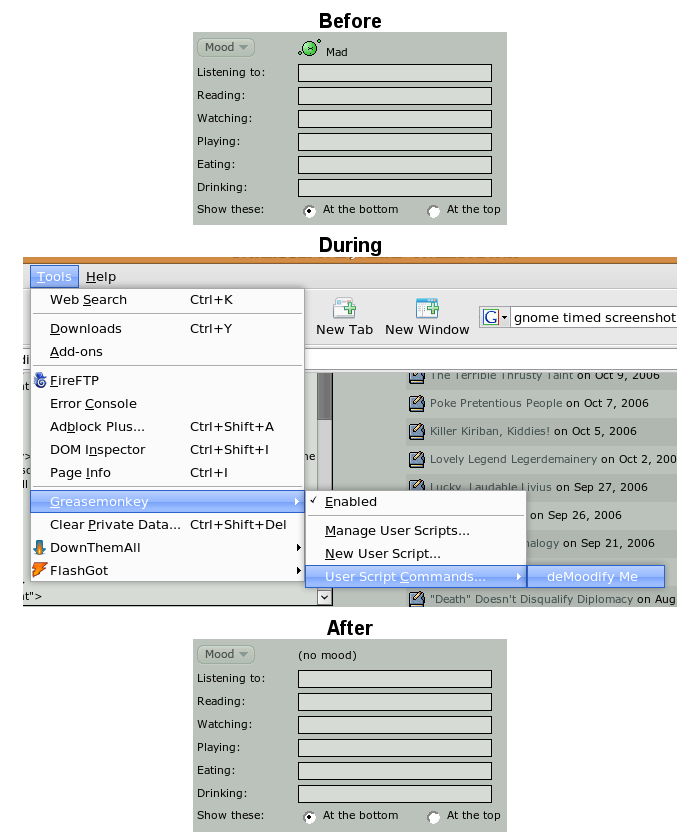Screen dimensions: 700x832
Task: Open The Terrible Thrusty Taint link
Action: [x=501, y=377]
